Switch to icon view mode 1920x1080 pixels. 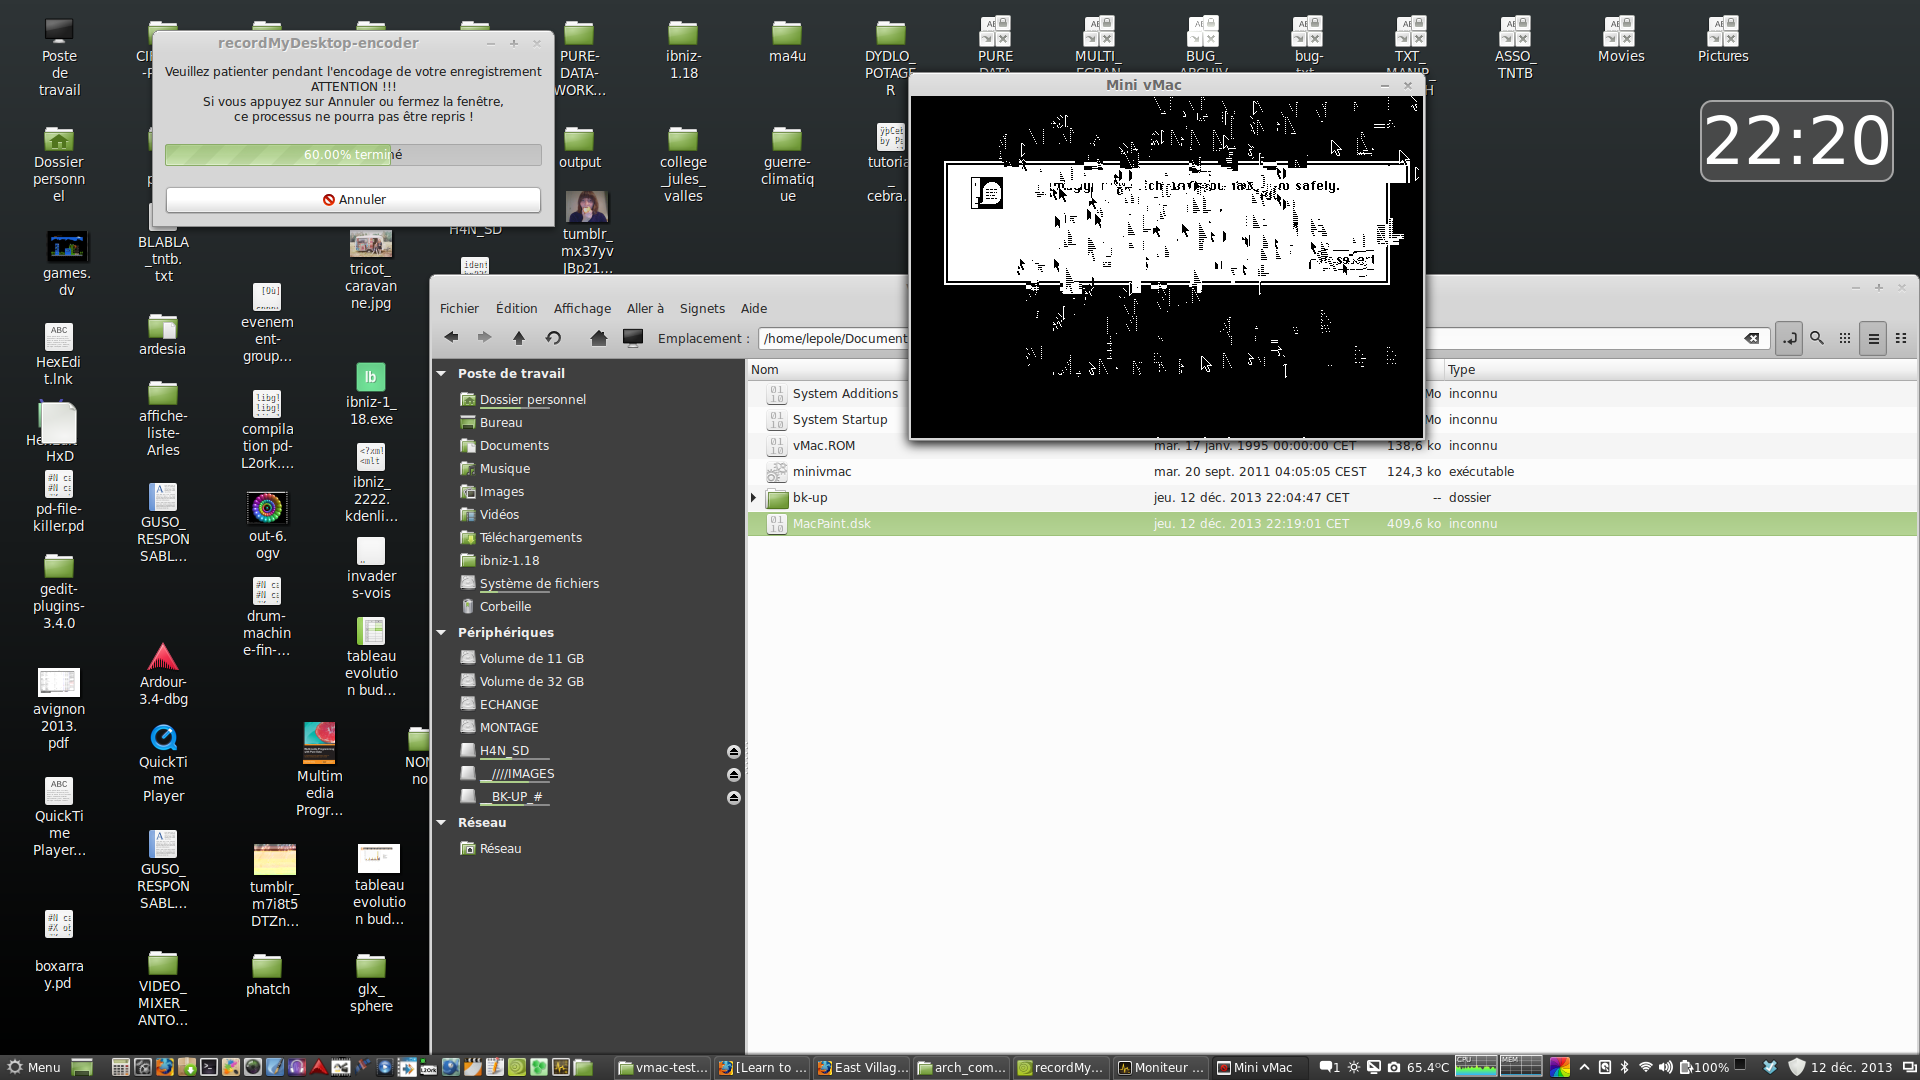click(1845, 338)
